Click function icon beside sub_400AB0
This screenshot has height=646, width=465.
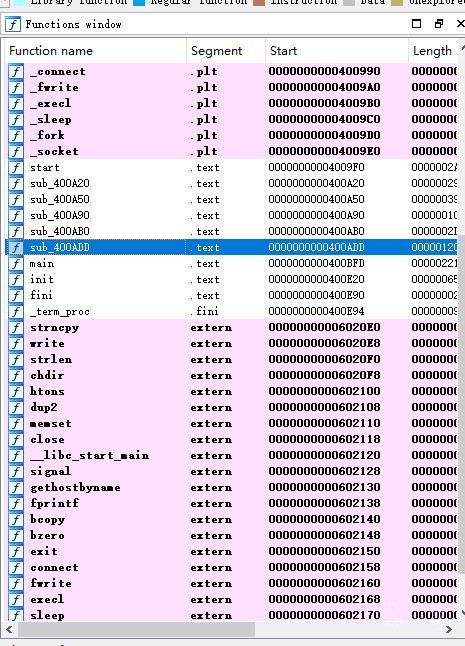click(x=16, y=232)
